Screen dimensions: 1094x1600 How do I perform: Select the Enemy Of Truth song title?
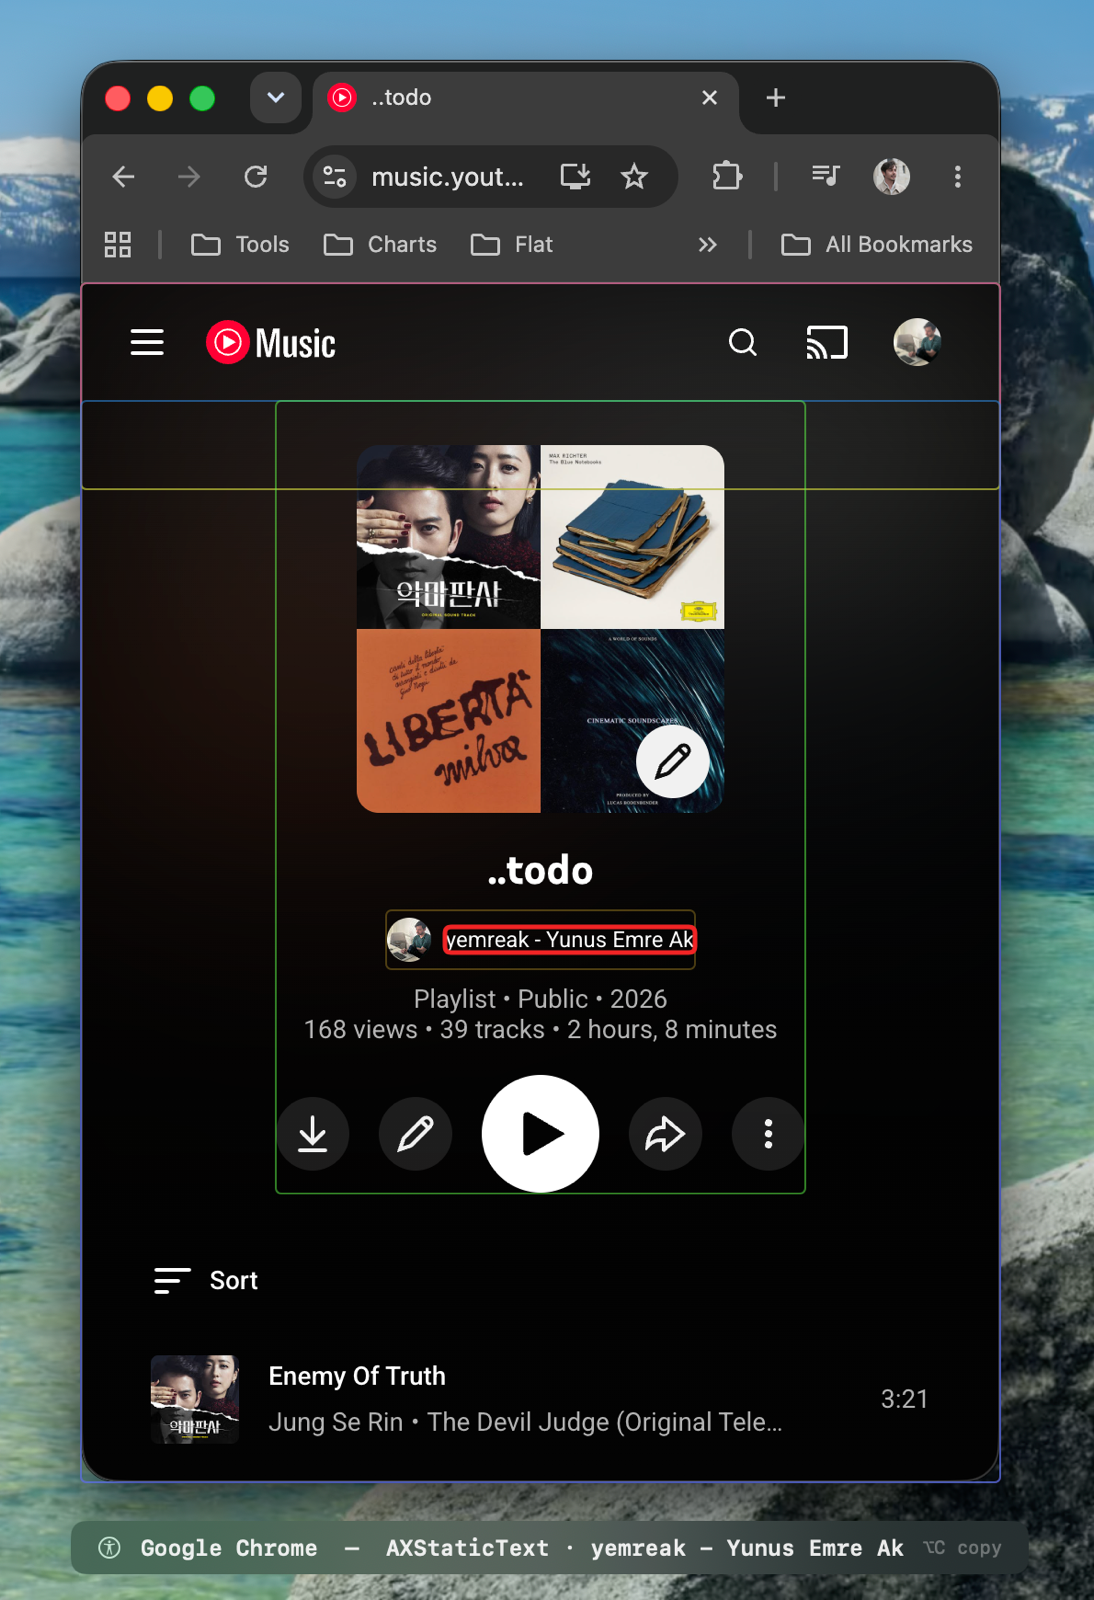coord(357,1376)
